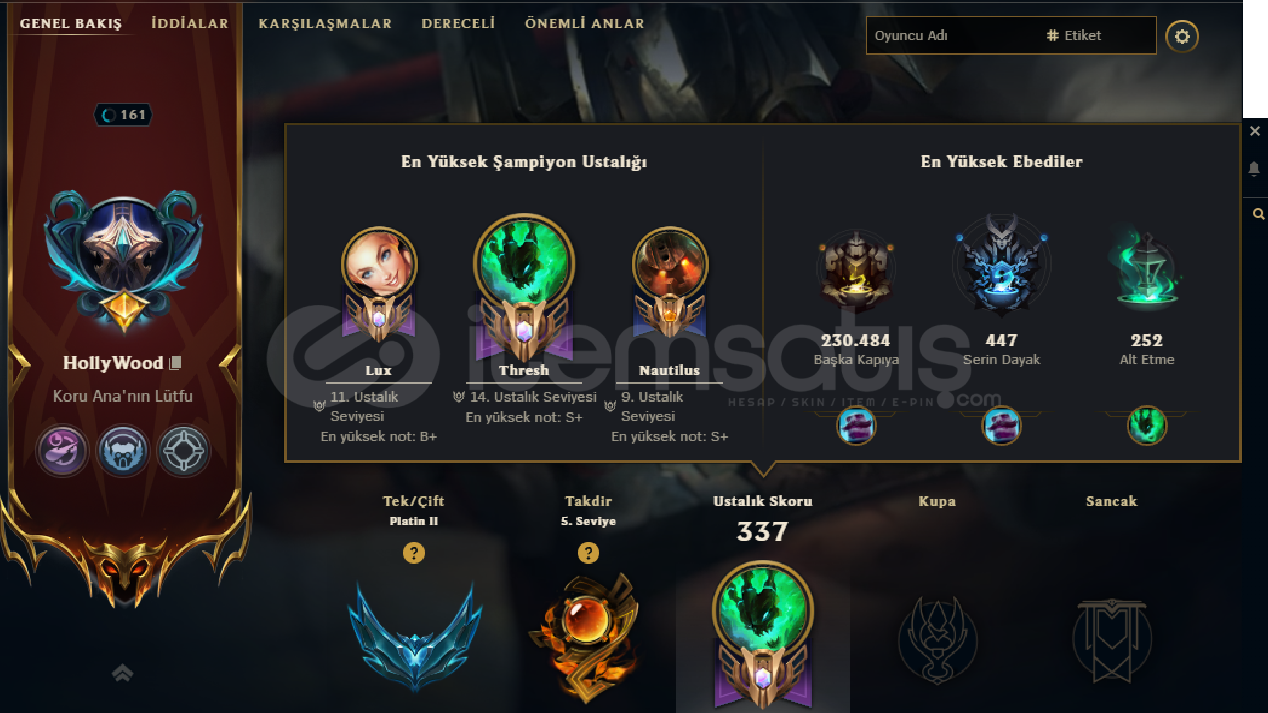Open the settings gear icon
The image size is (1268, 713).
1182,36
